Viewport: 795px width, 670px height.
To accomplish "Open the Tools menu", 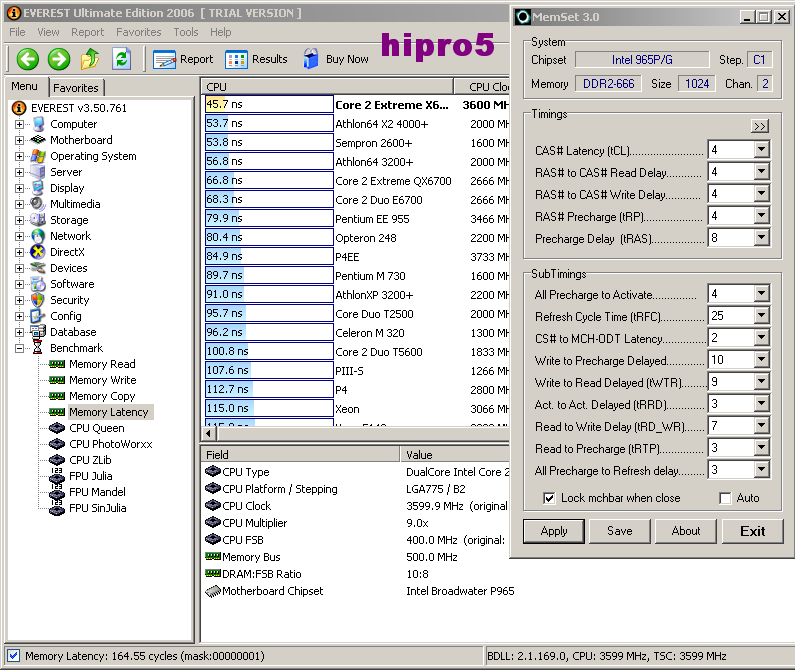I will pyautogui.click(x=186, y=32).
